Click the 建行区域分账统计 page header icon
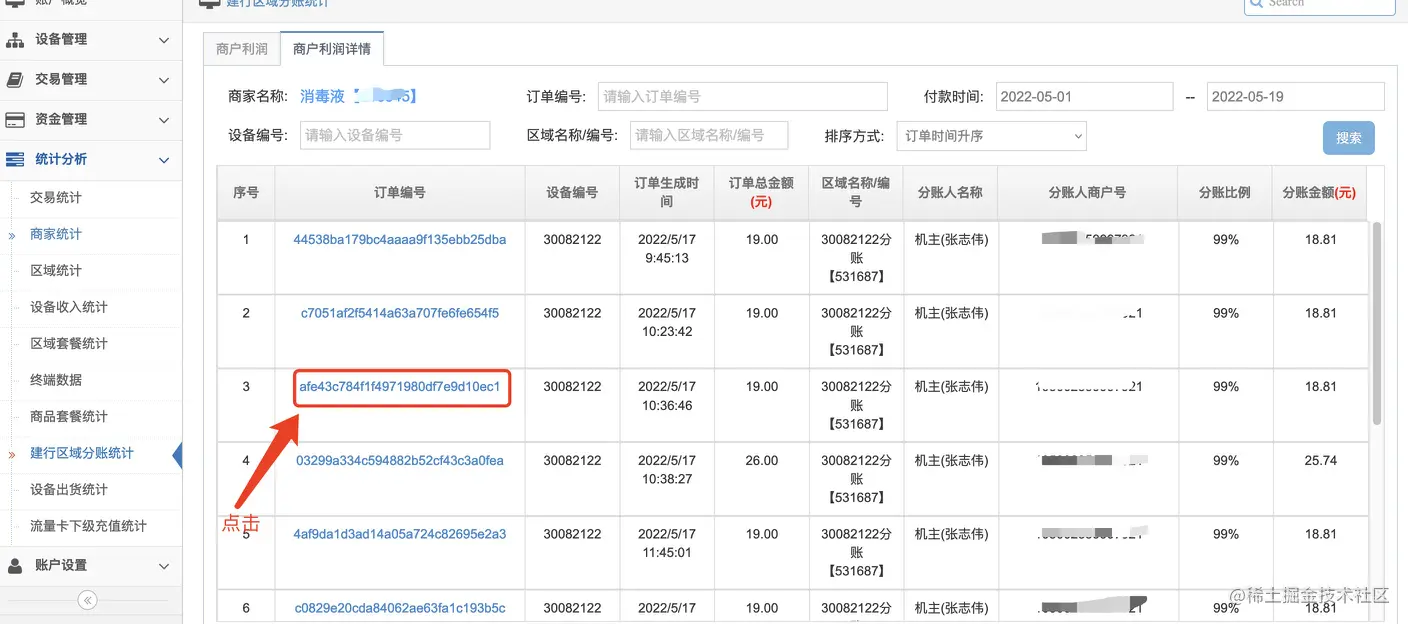 pos(208,3)
